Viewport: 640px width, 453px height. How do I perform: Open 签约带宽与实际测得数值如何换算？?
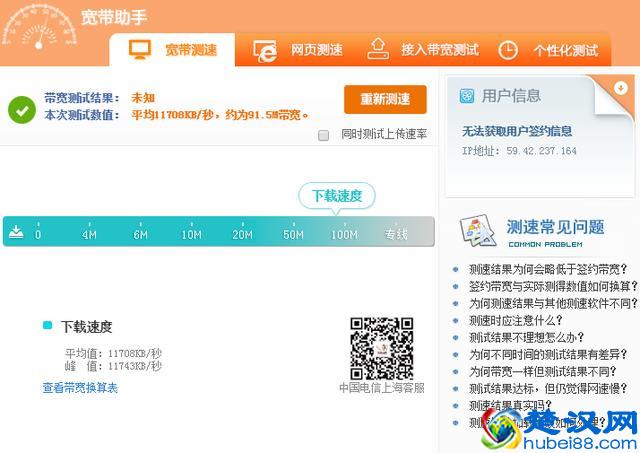coord(553,286)
